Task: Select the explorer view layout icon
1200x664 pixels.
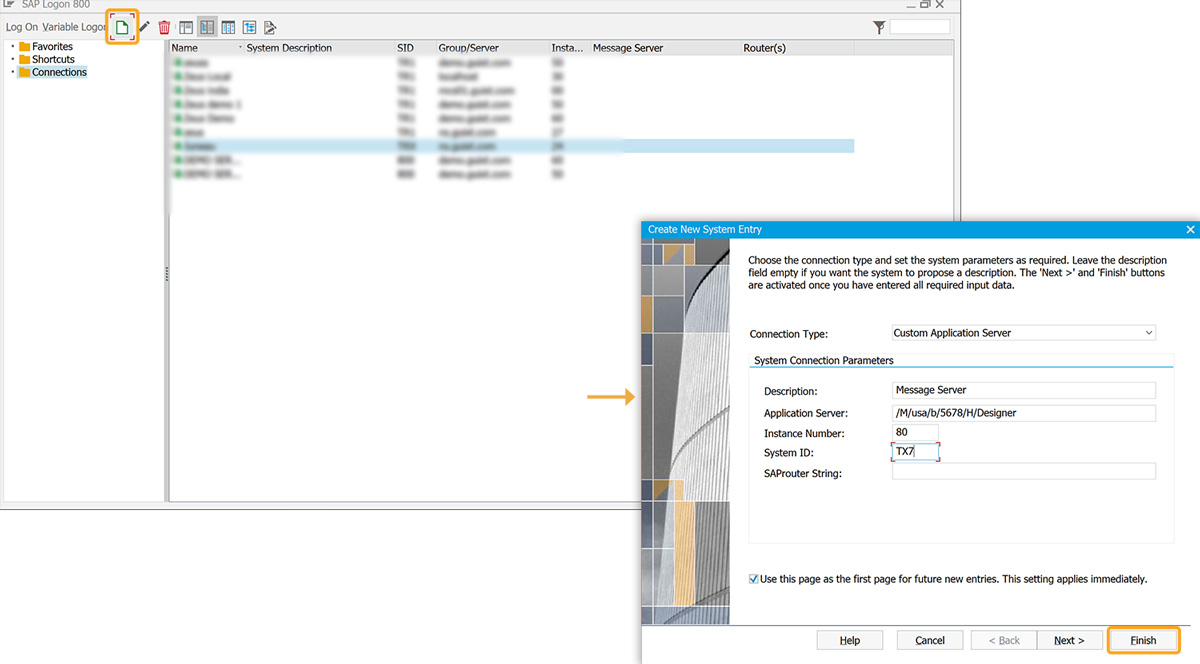Action: coord(186,27)
